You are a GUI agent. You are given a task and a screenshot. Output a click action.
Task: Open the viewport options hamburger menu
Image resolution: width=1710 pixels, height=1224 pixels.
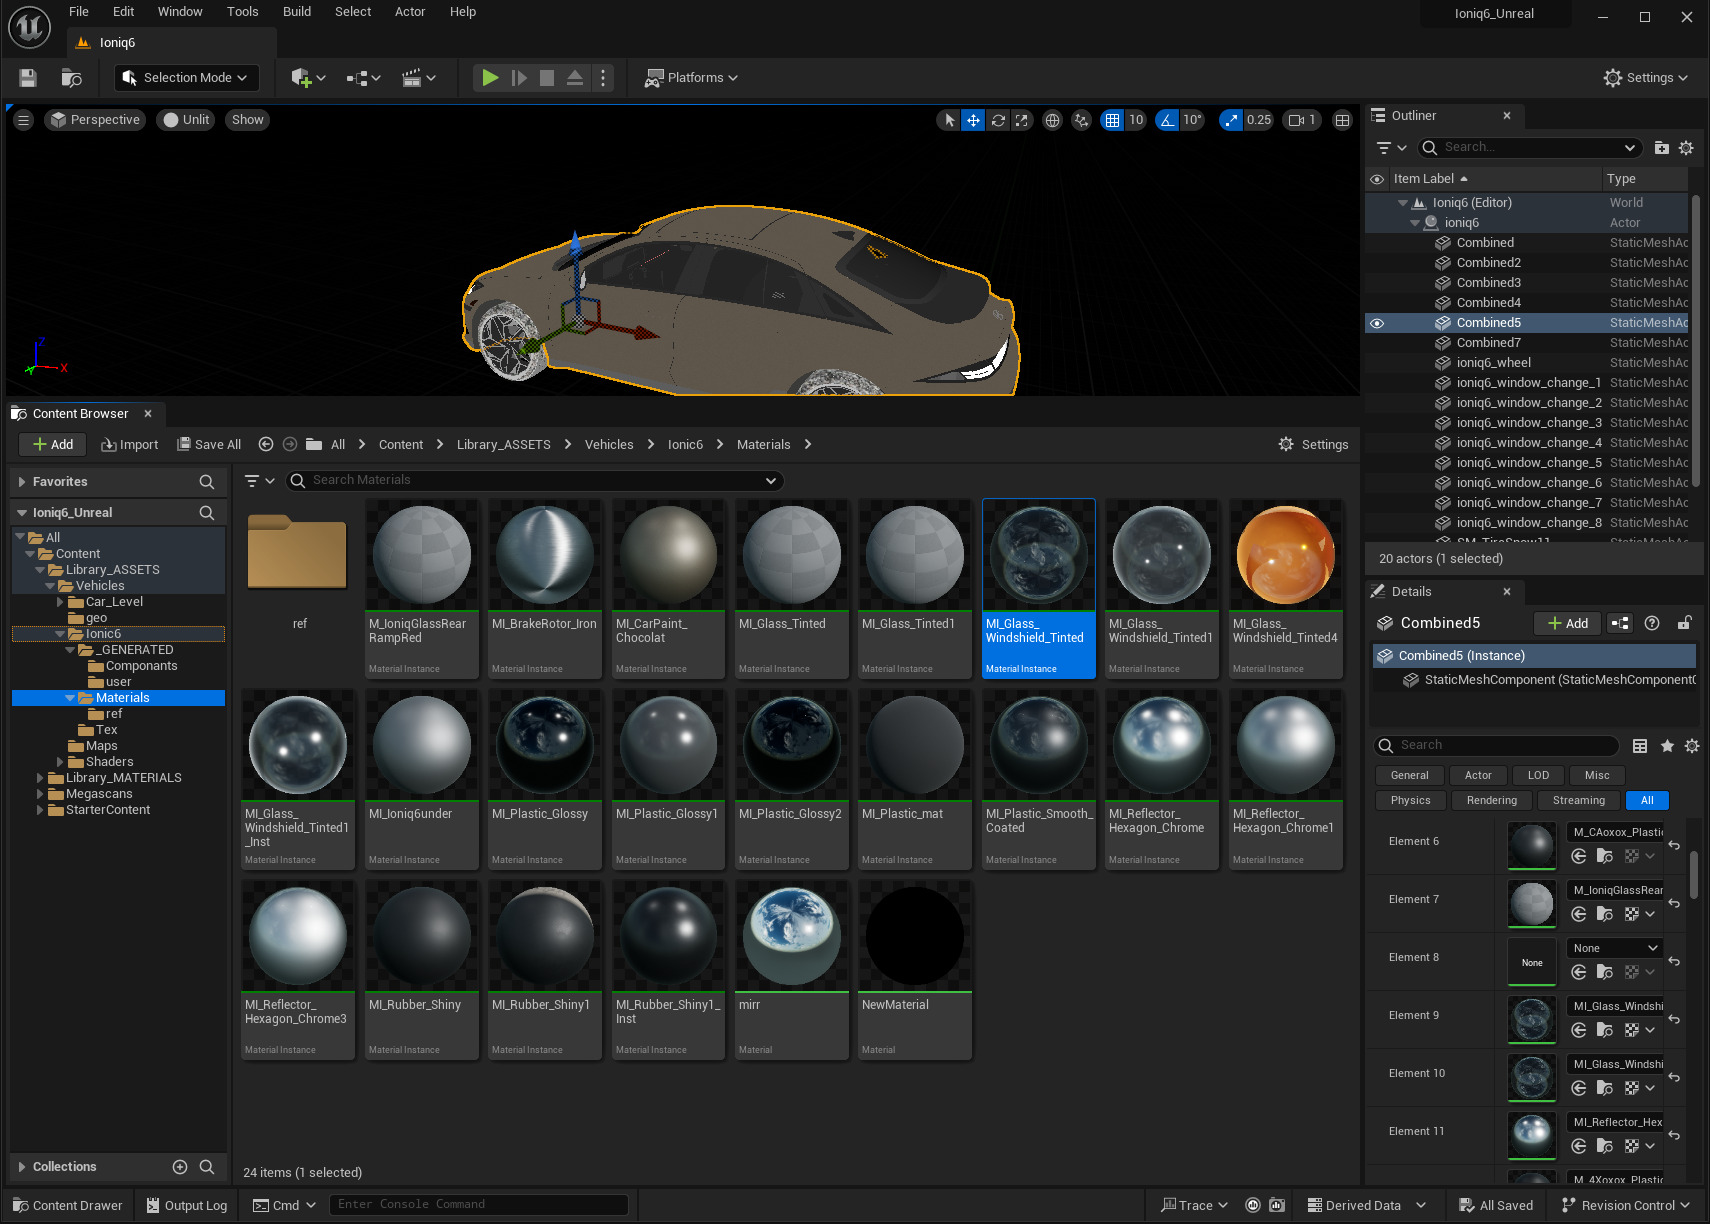(24, 120)
